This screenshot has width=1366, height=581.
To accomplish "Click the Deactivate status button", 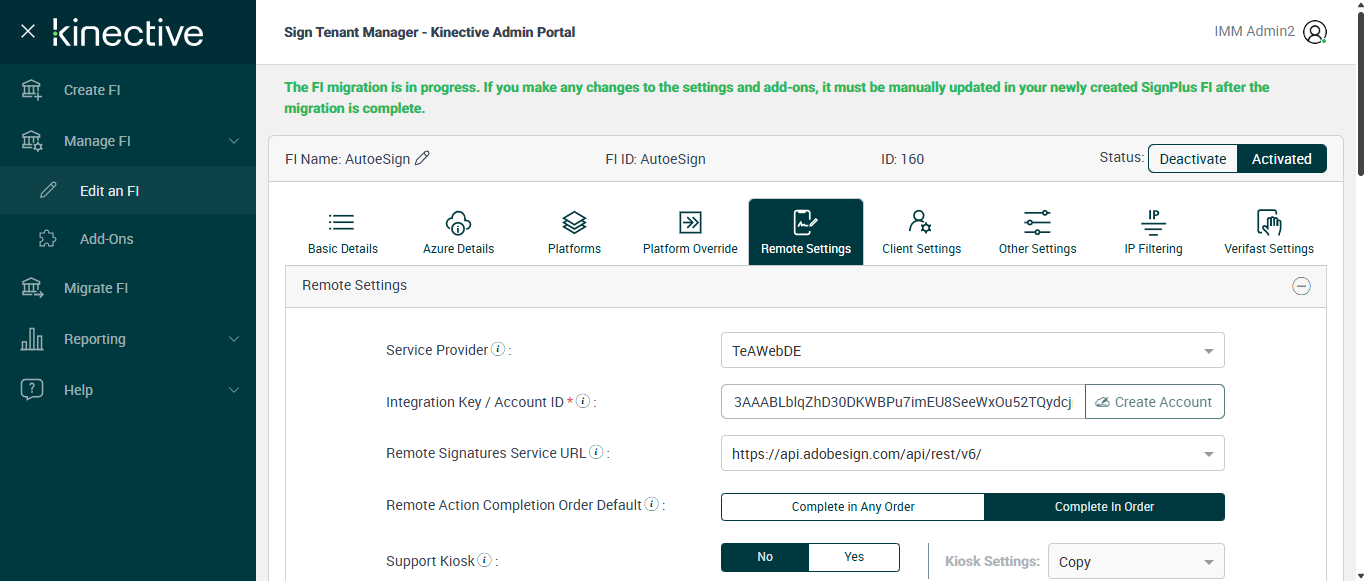I will tap(1192, 159).
